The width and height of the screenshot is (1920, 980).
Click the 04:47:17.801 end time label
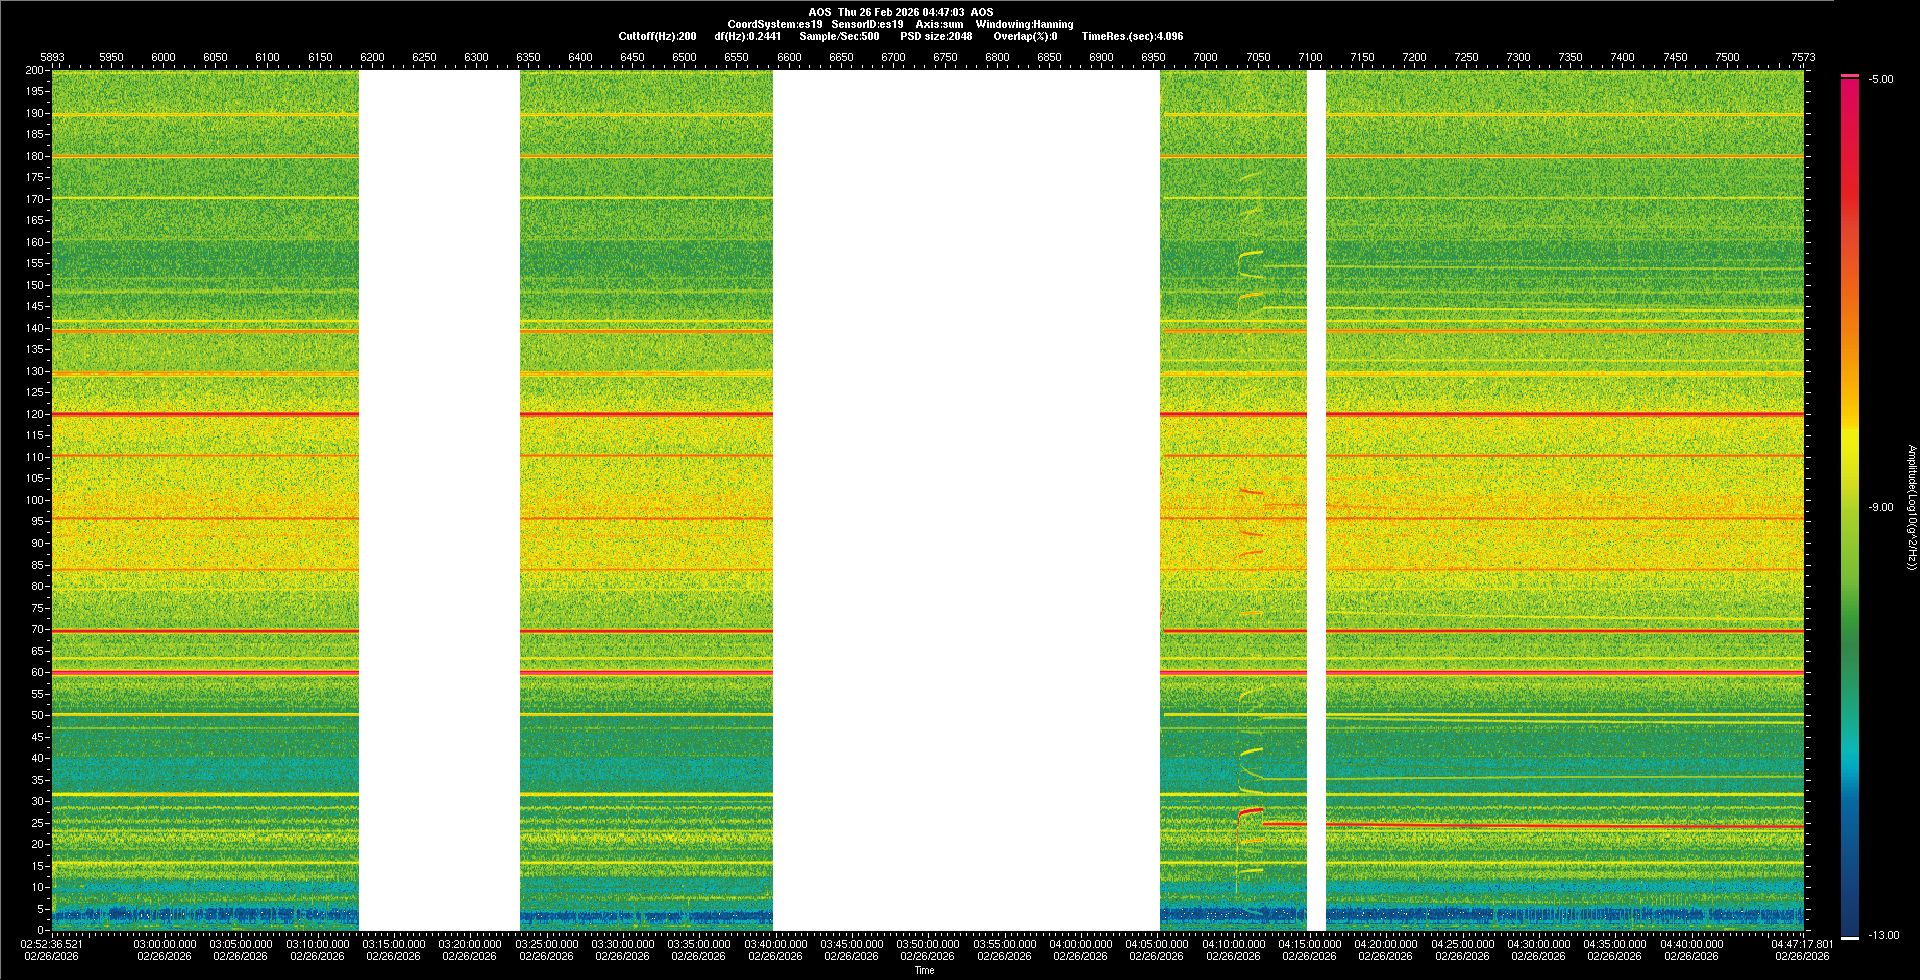tap(1802, 944)
